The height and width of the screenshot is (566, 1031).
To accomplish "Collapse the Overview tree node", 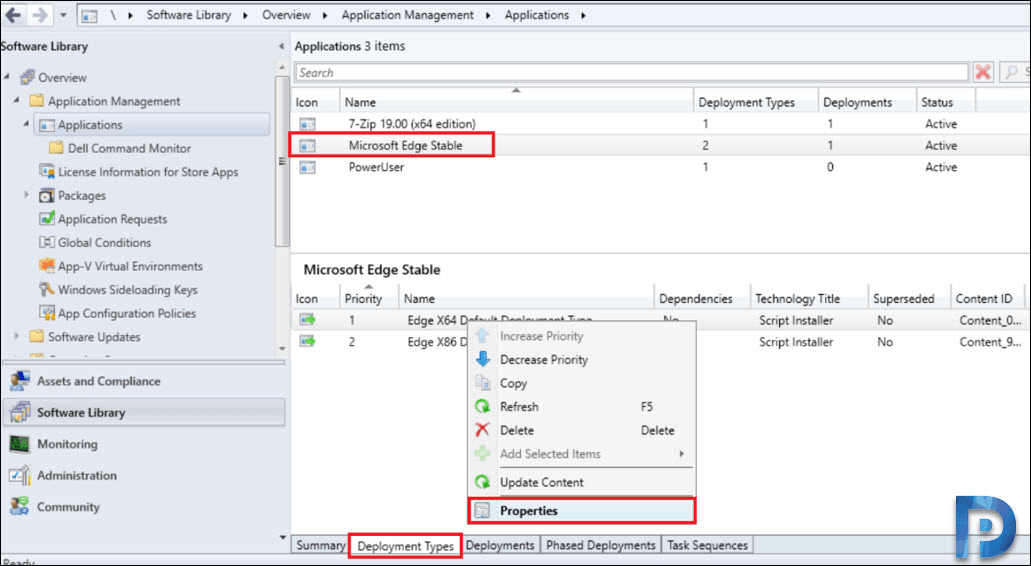I will (8, 78).
